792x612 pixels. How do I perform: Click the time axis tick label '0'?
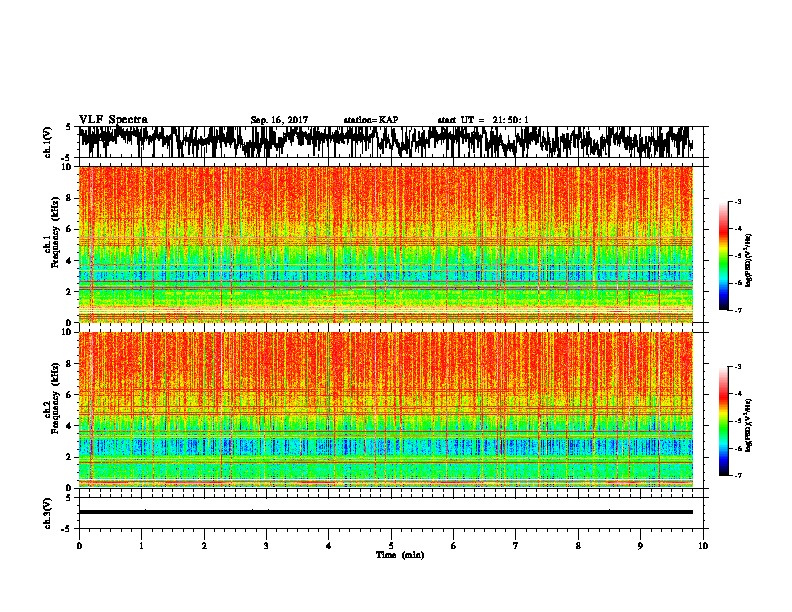[79, 545]
